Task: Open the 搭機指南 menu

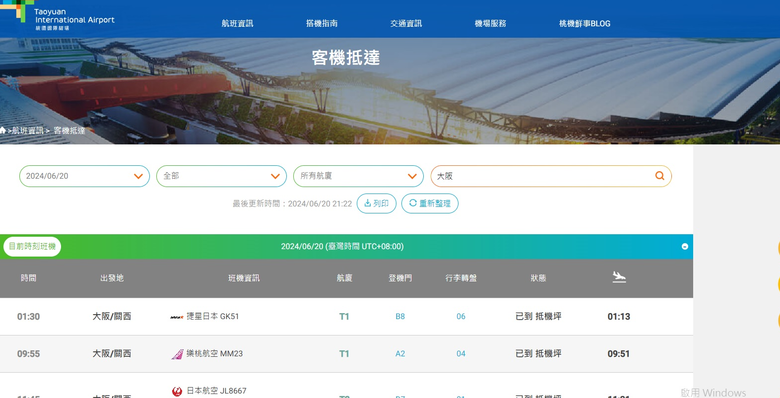Action: [322, 23]
